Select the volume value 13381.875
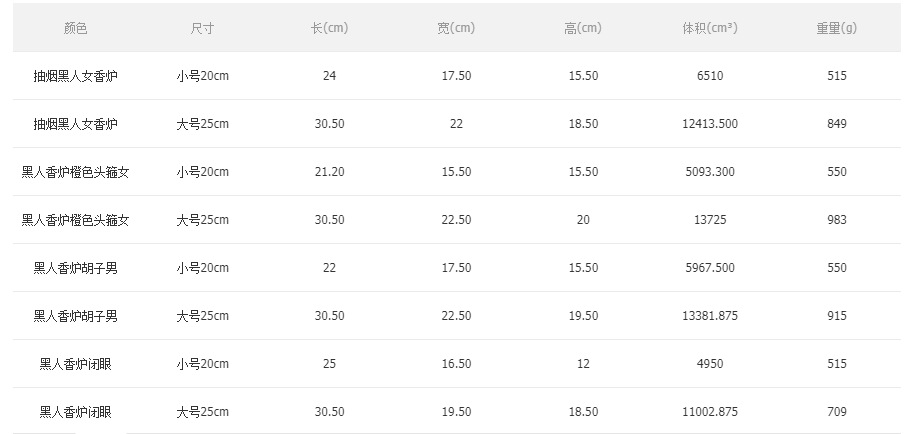913x434 pixels. point(710,316)
